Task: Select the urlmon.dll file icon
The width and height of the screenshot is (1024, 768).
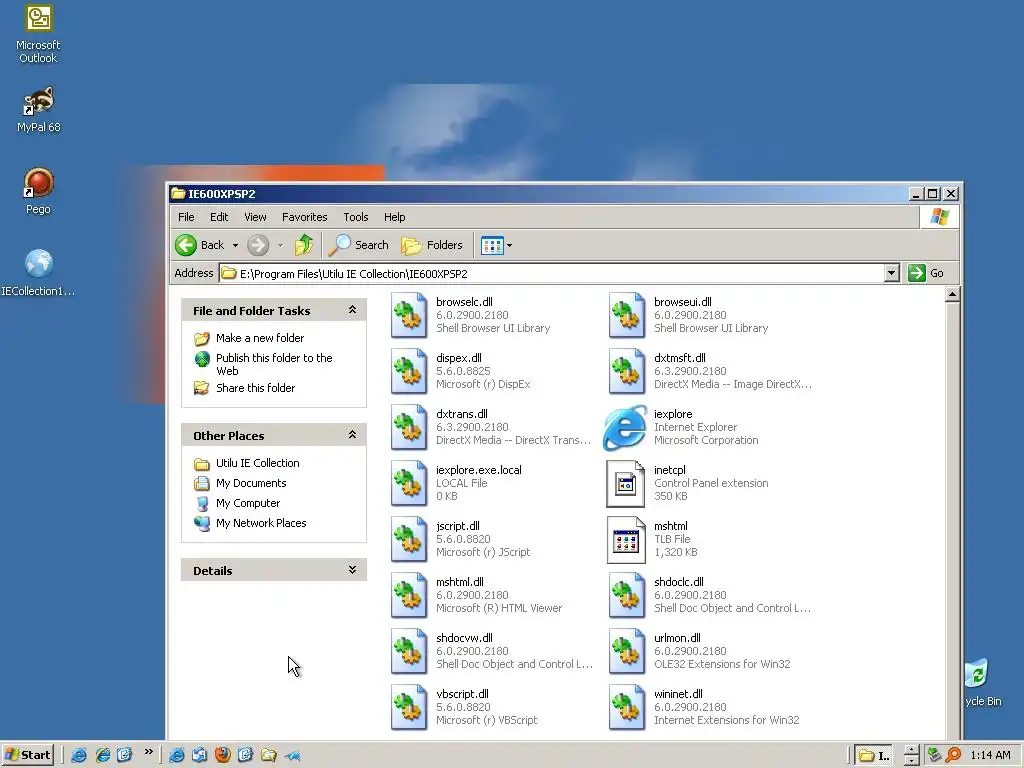Action: click(626, 652)
